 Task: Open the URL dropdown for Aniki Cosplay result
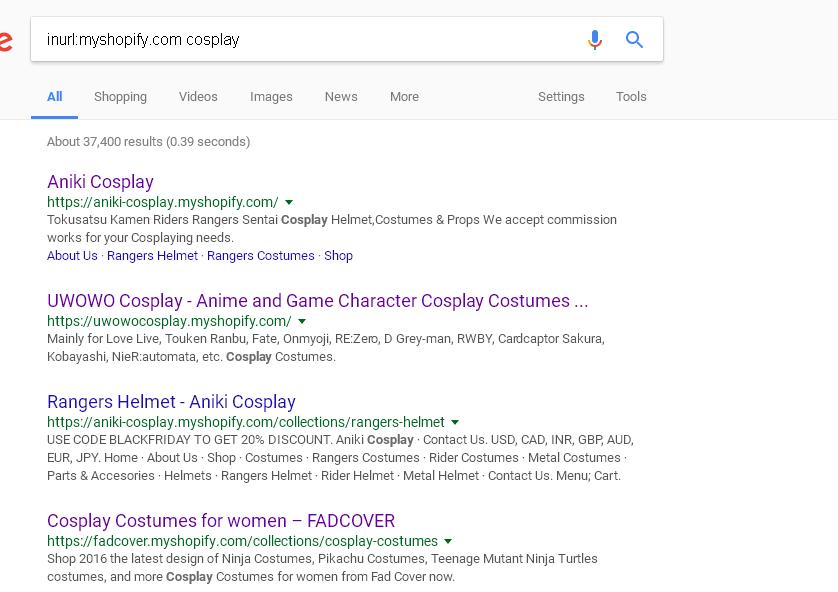[x=289, y=202]
